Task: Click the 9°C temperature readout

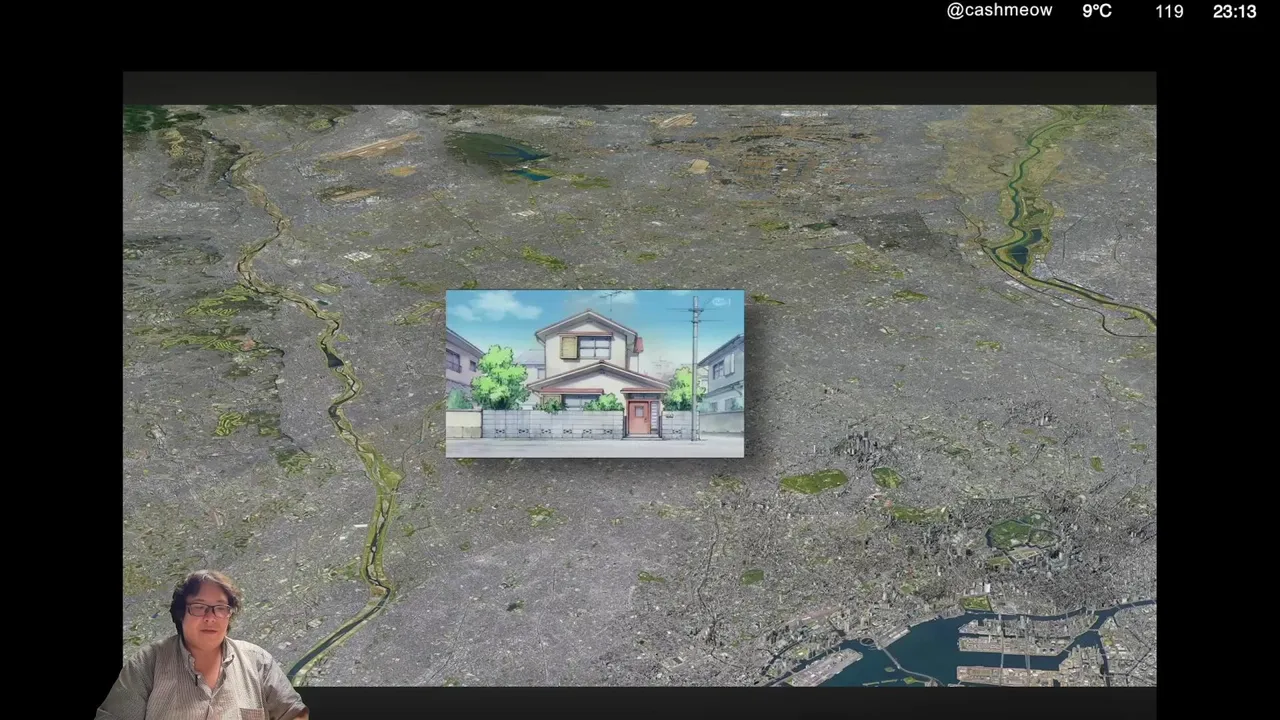Action: tap(1097, 11)
